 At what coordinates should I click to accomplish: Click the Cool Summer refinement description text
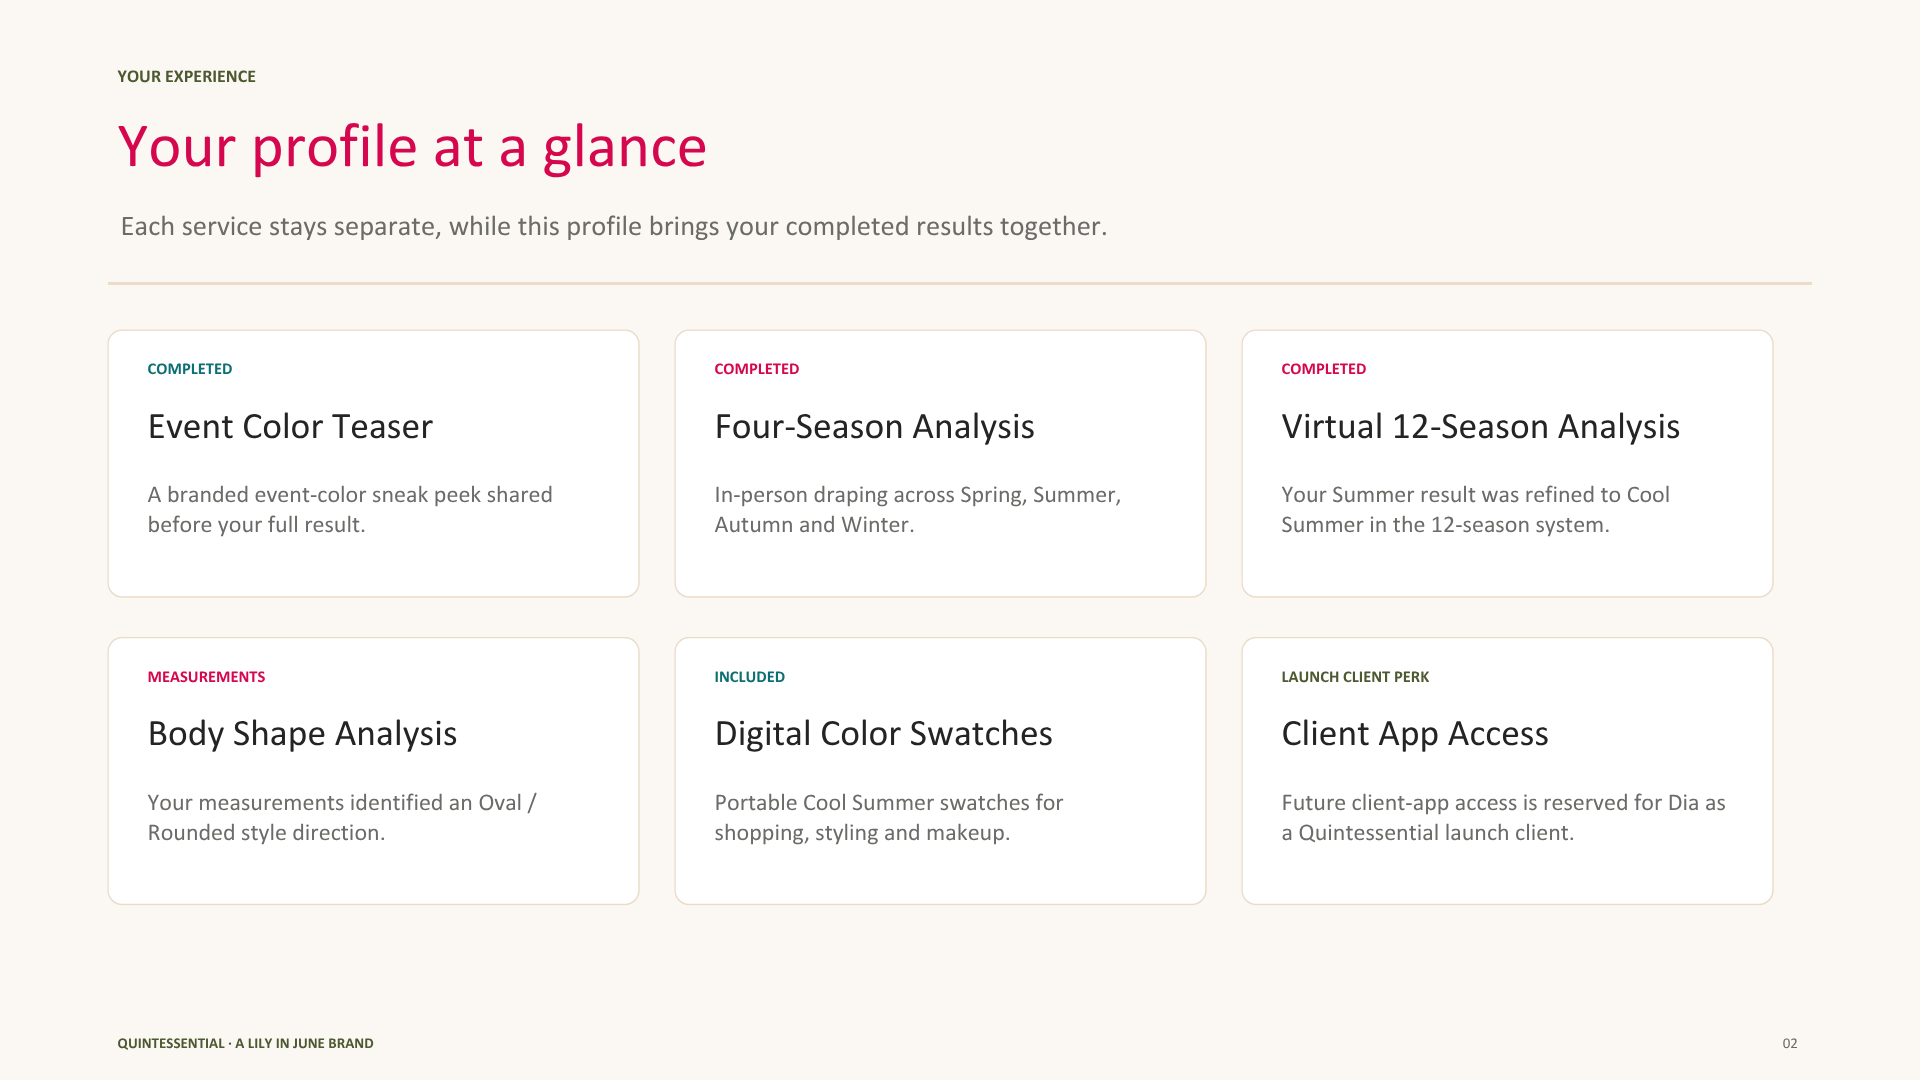point(1476,510)
